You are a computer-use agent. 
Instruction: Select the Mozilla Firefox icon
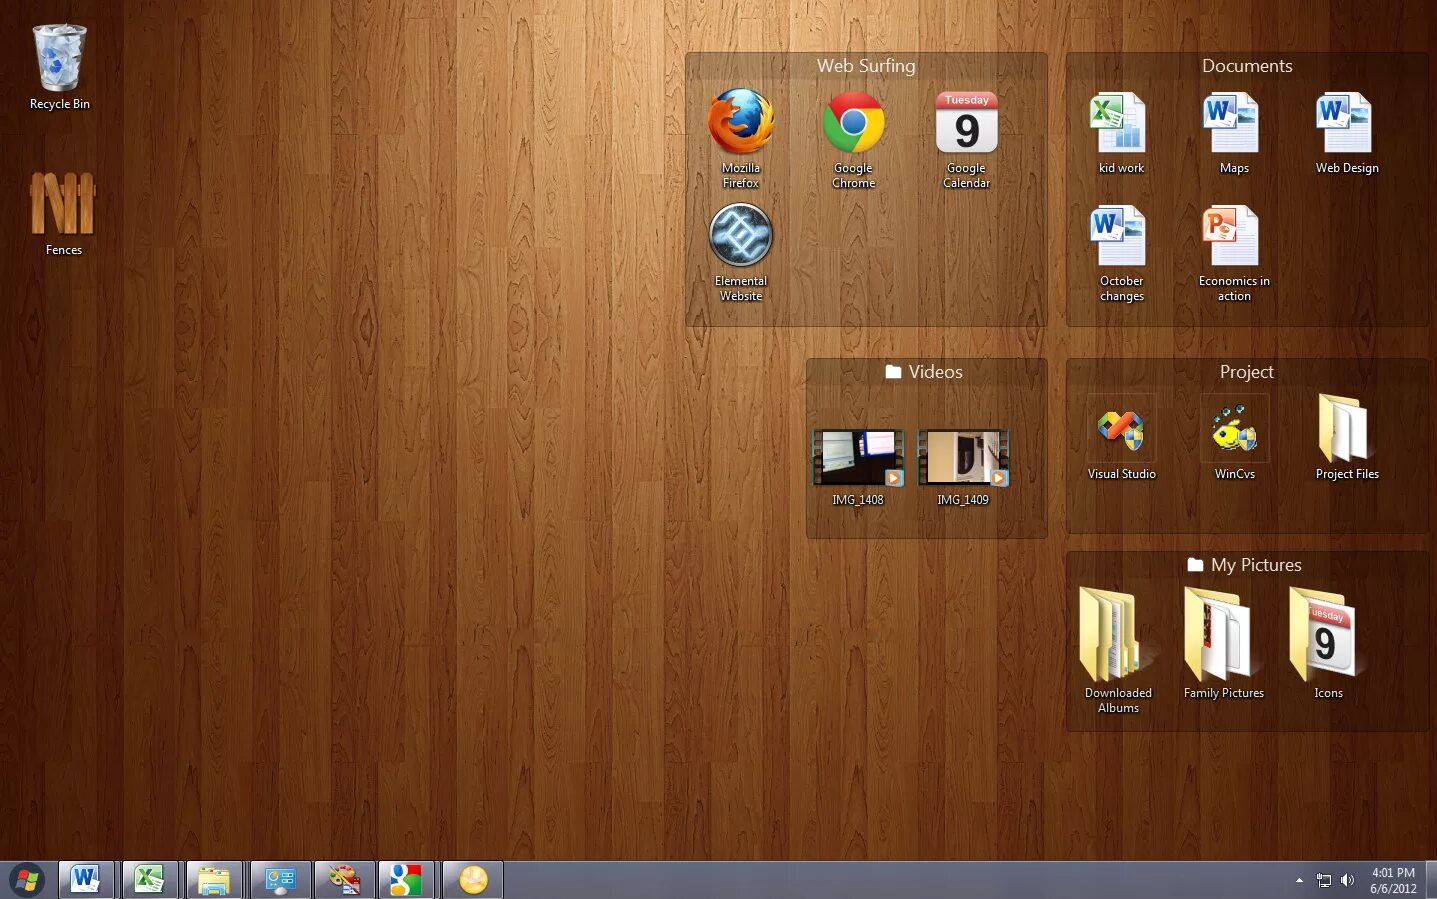click(741, 138)
